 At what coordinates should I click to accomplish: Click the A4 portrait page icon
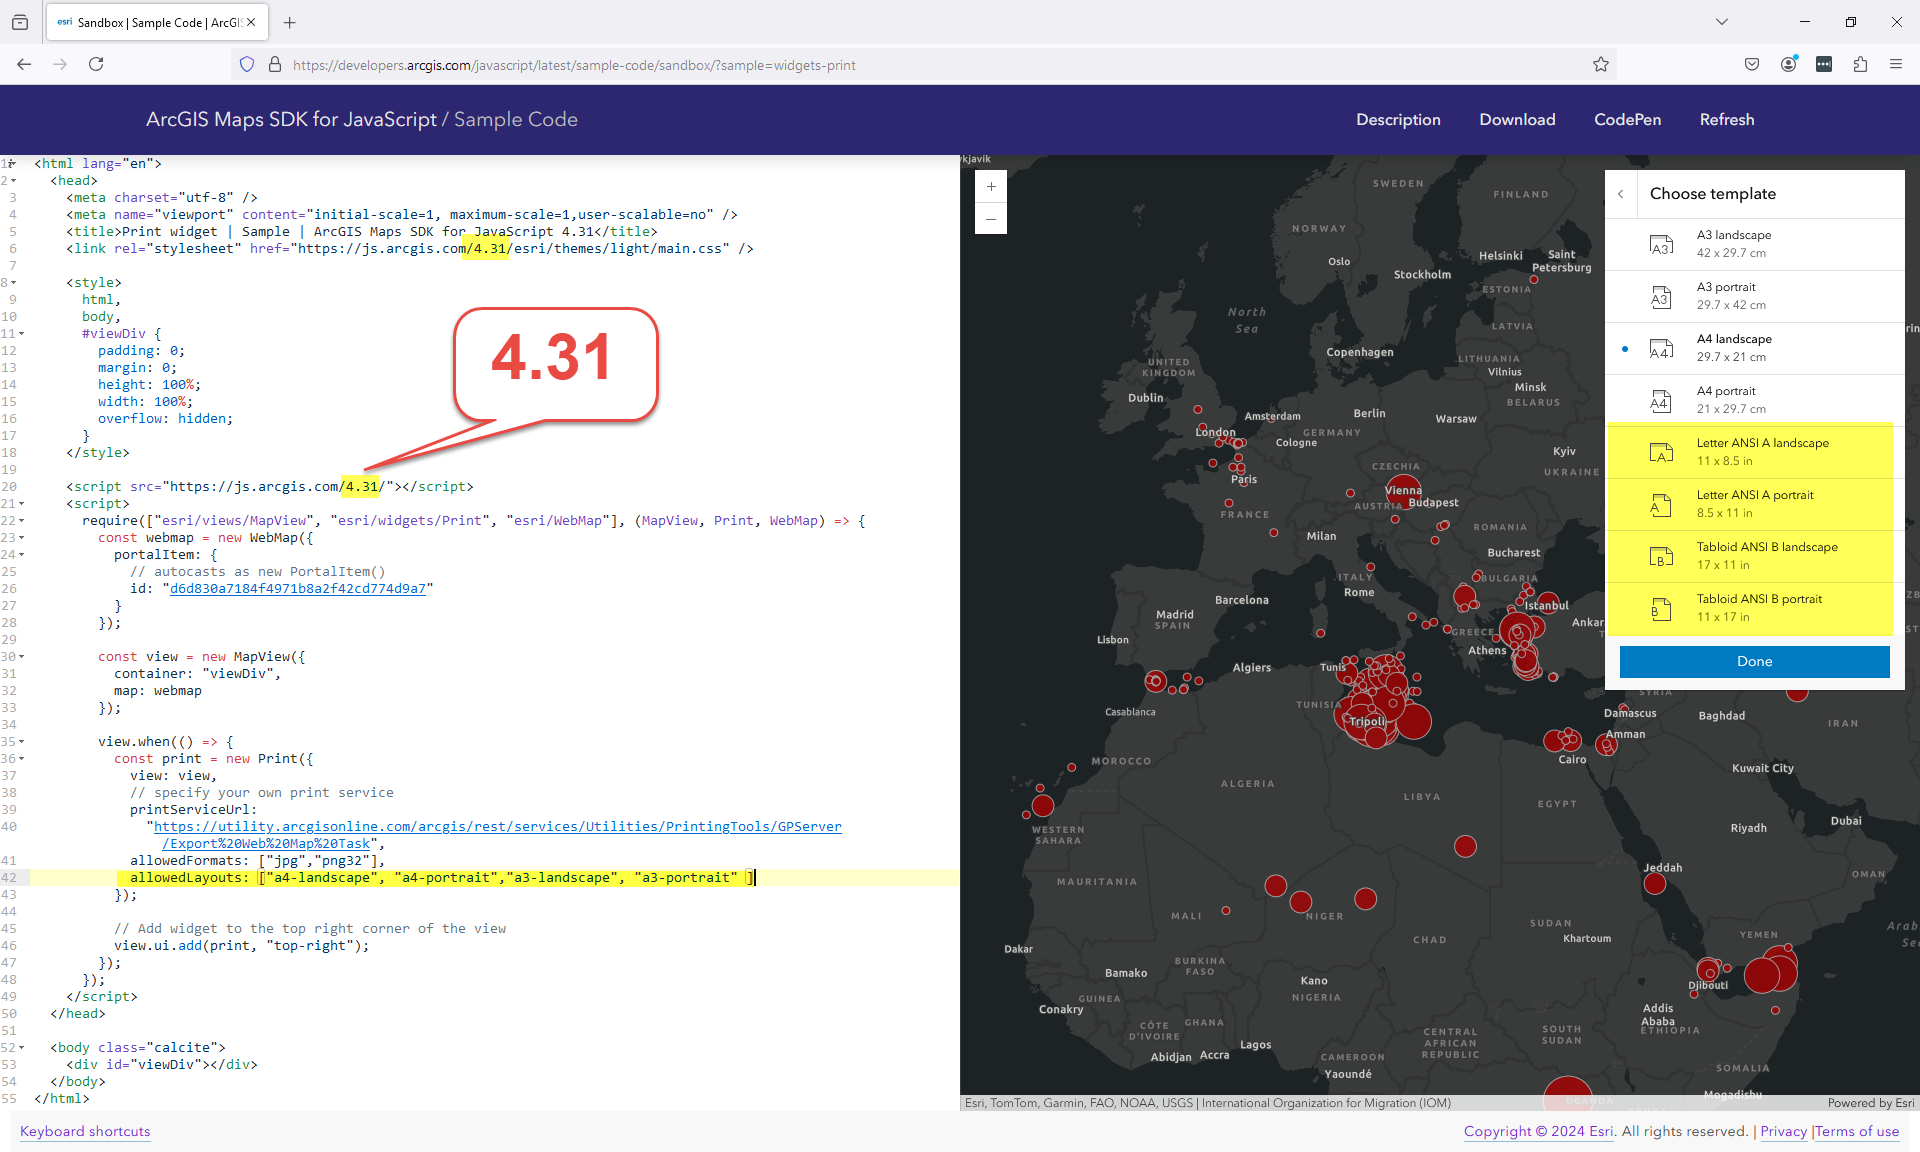tap(1661, 400)
